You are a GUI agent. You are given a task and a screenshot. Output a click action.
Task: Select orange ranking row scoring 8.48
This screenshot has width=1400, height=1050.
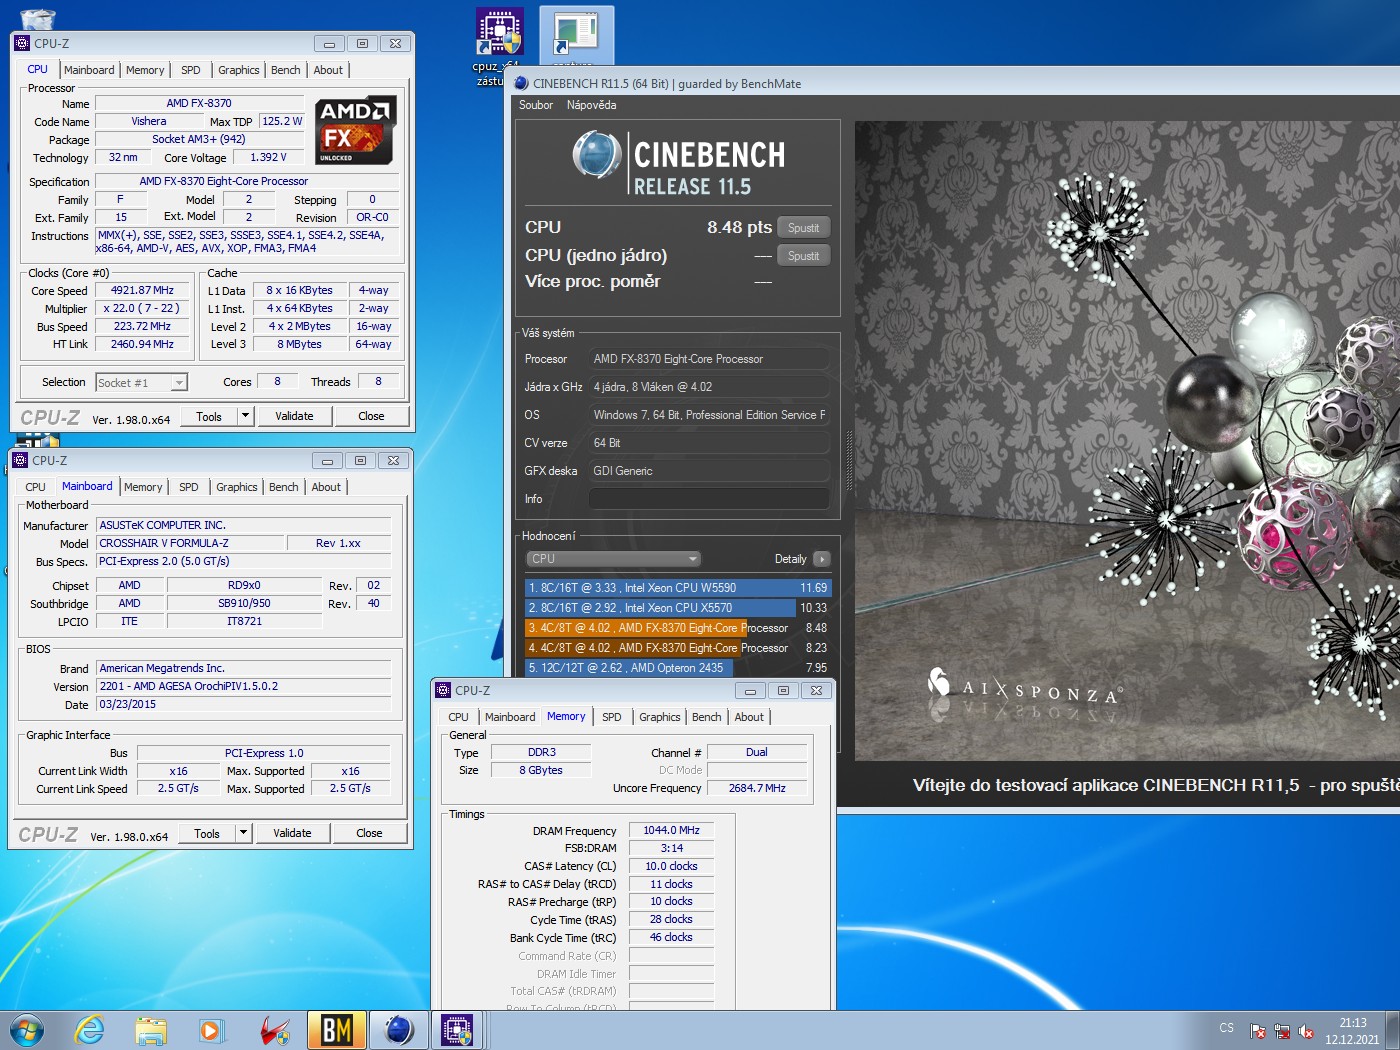coord(678,628)
